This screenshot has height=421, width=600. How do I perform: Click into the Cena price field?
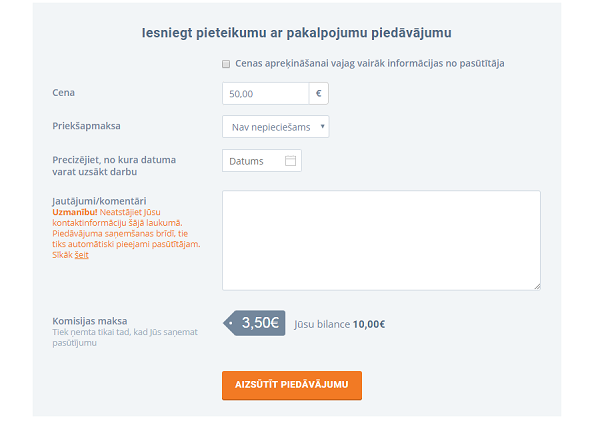(265, 94)
